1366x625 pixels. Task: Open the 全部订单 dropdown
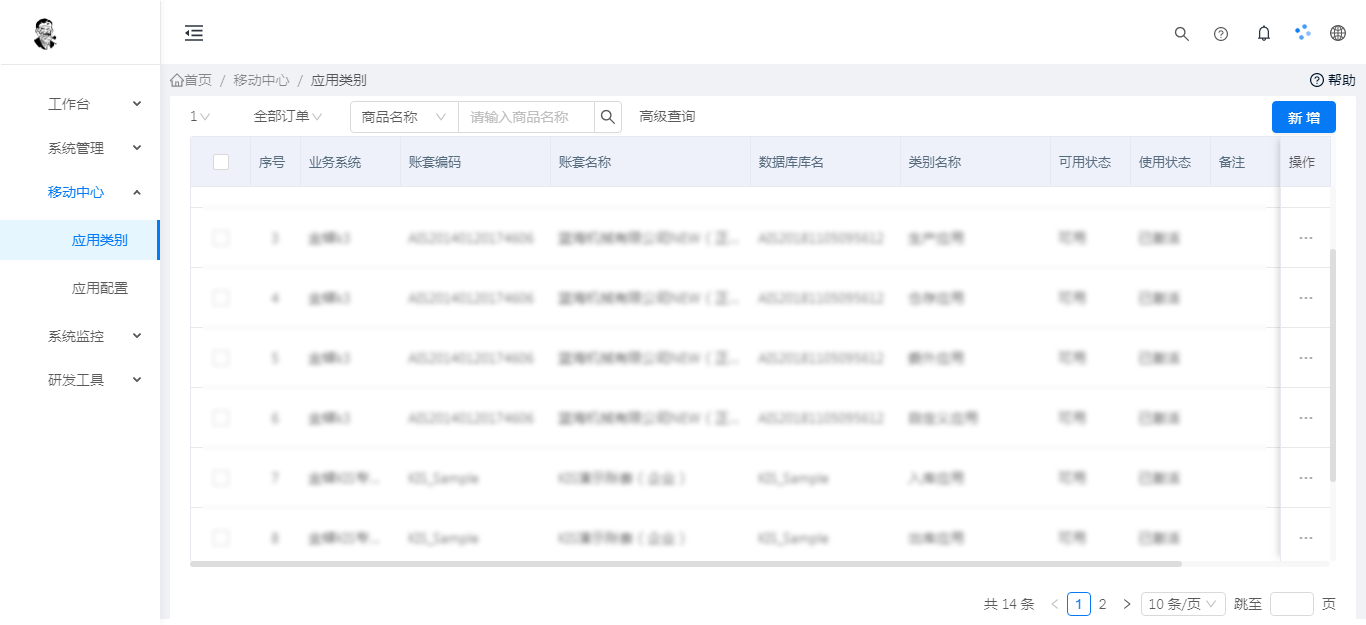287,117
